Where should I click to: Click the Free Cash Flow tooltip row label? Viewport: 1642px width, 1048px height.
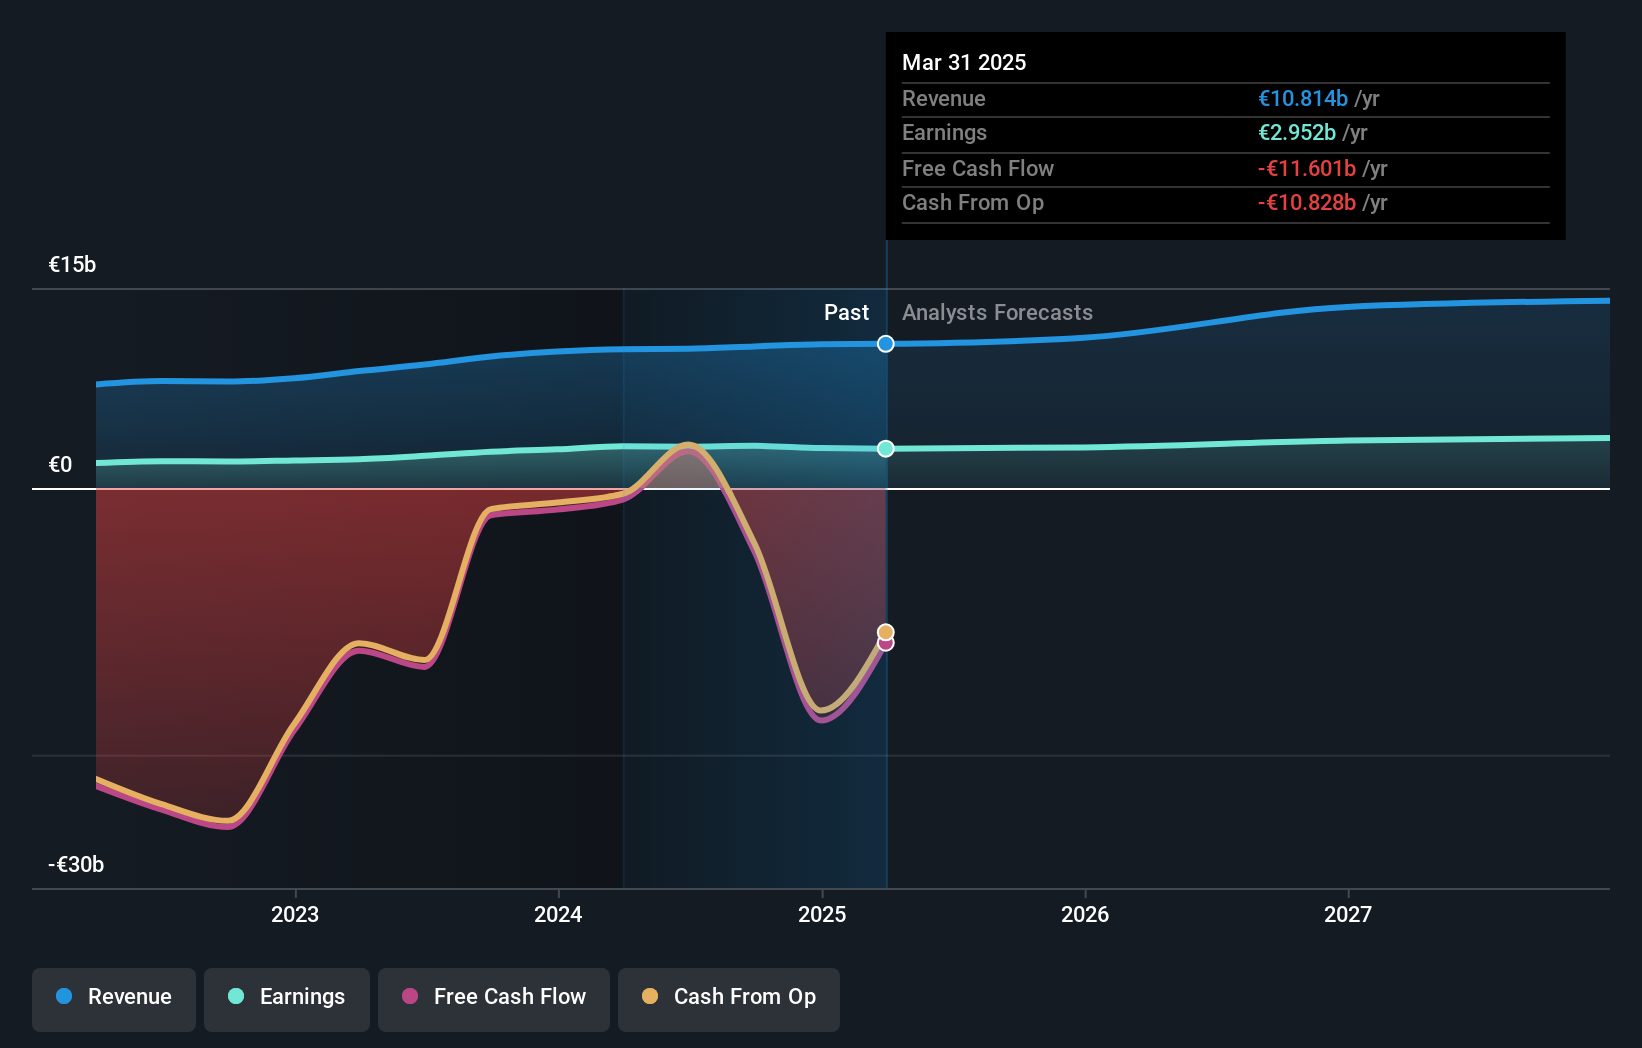(978, 169)
